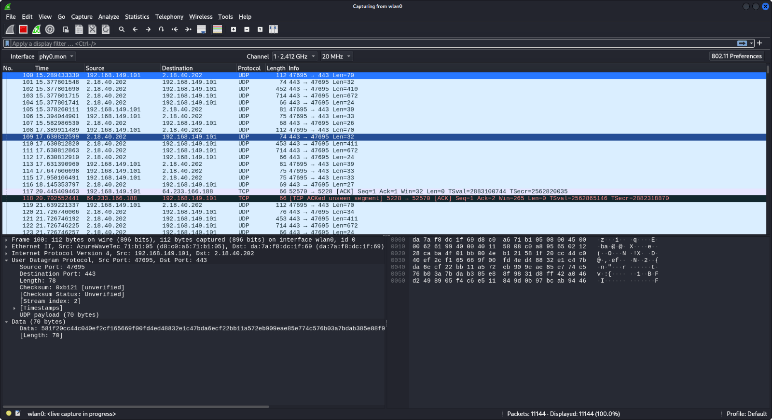Open the Wireless menu
The height and width of the screenshot is (420, 772).
200,17
